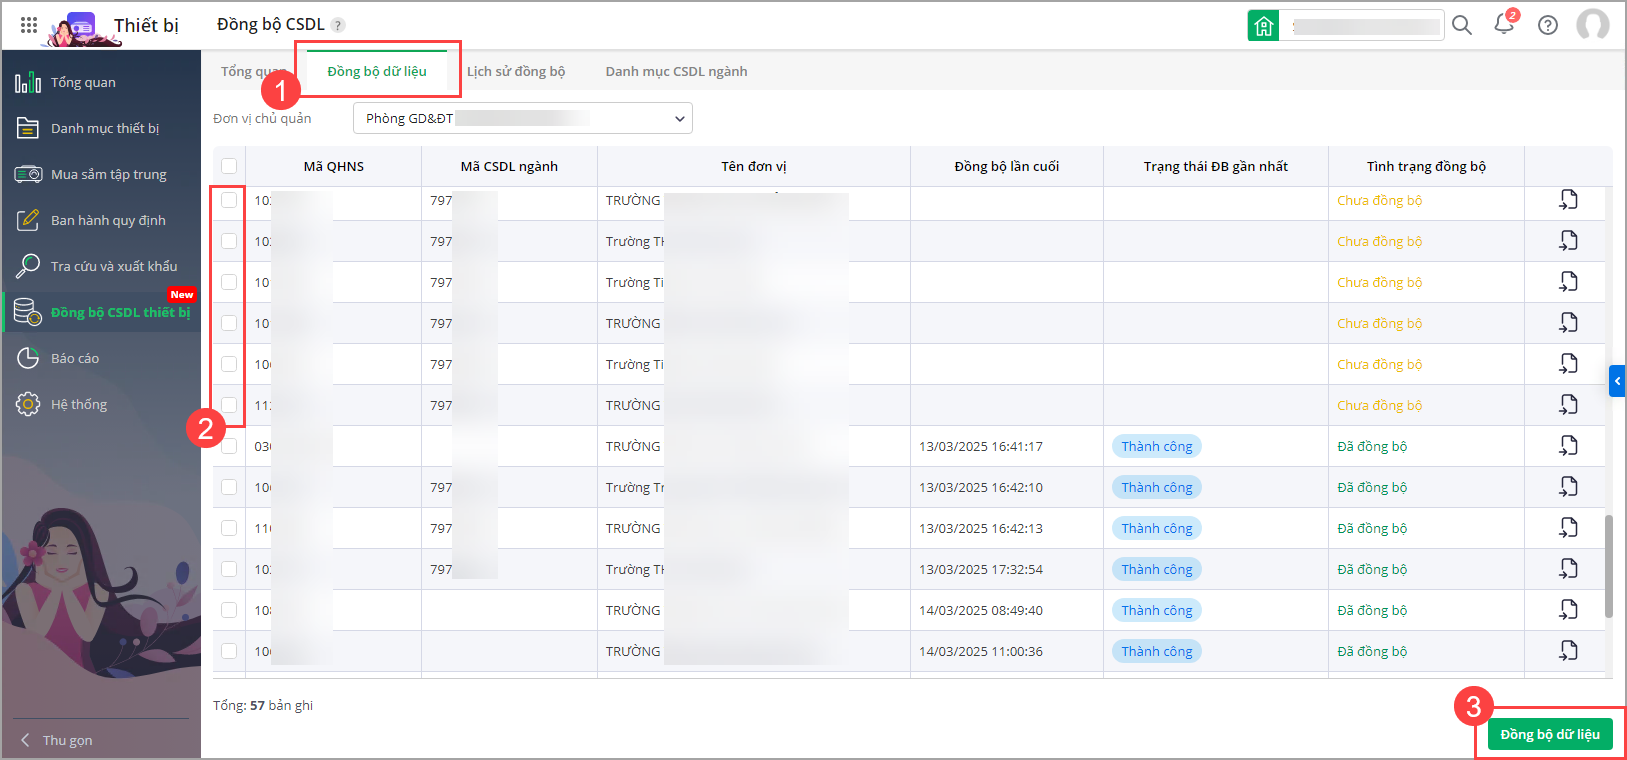Image resolution: width=1627 pixels, height=760 pixels.
Task: Tick checkbox for row synced 14/03/2025 11:00:36
Action: click(229, 651)
